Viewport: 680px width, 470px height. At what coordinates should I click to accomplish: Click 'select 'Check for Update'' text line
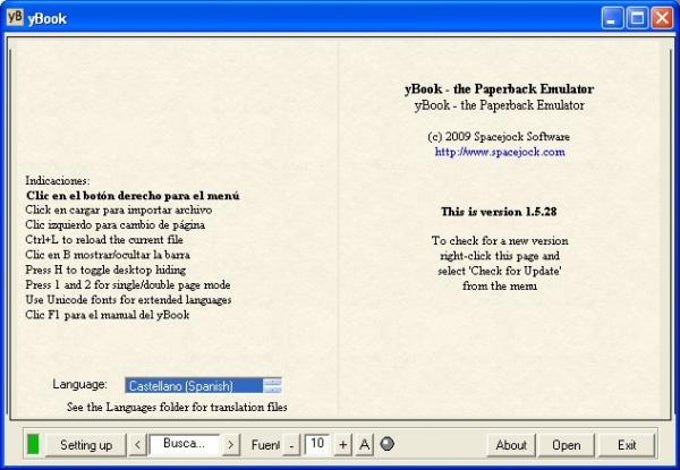click(500, 271)
